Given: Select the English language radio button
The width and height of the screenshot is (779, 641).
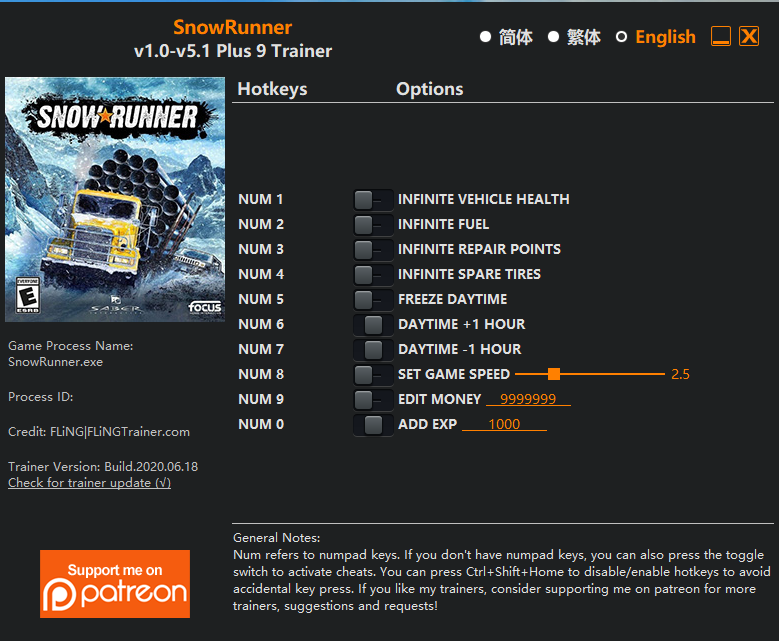Looking at the screenshot, I should [x=621, y=37].
